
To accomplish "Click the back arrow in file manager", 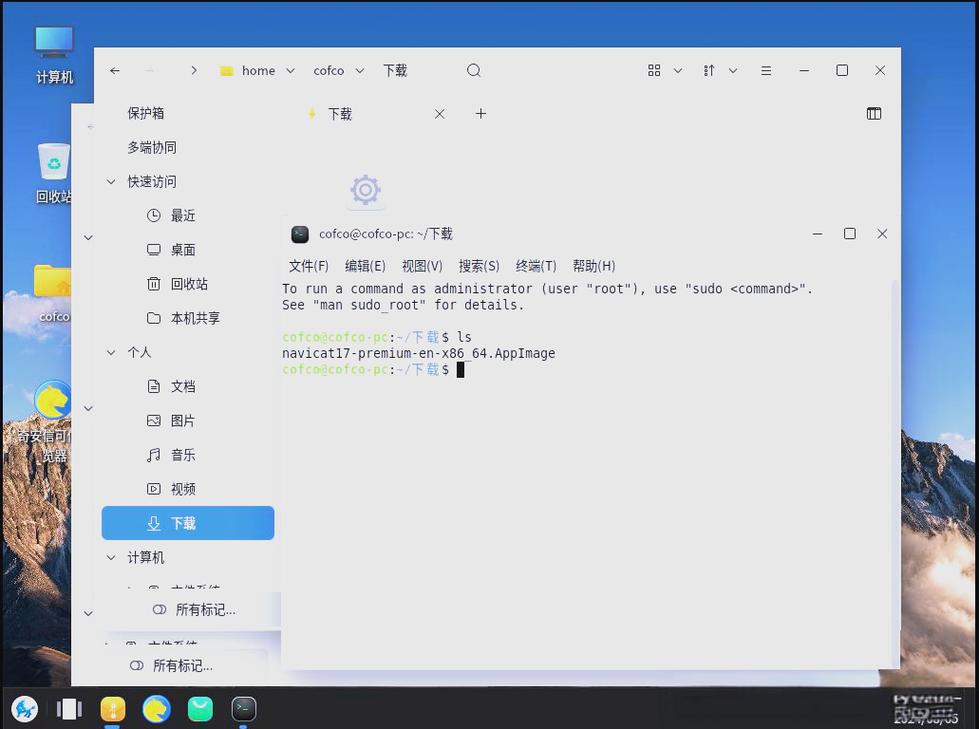I will [x=114, y=70].
